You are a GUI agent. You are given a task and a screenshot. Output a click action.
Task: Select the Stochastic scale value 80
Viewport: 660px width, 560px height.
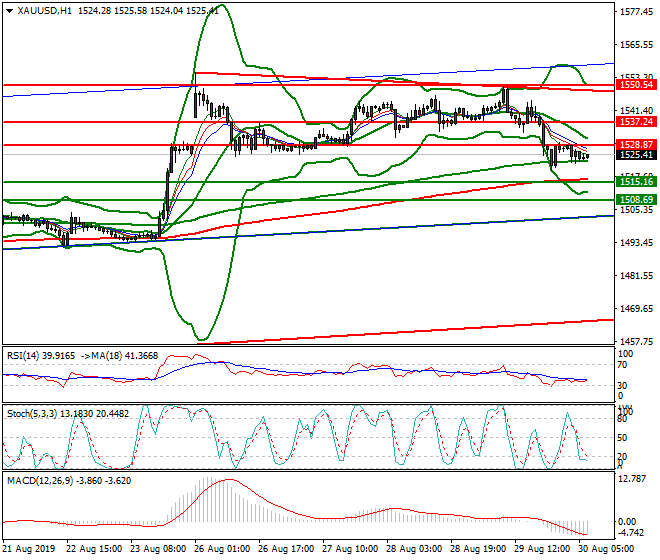[622, 419]
